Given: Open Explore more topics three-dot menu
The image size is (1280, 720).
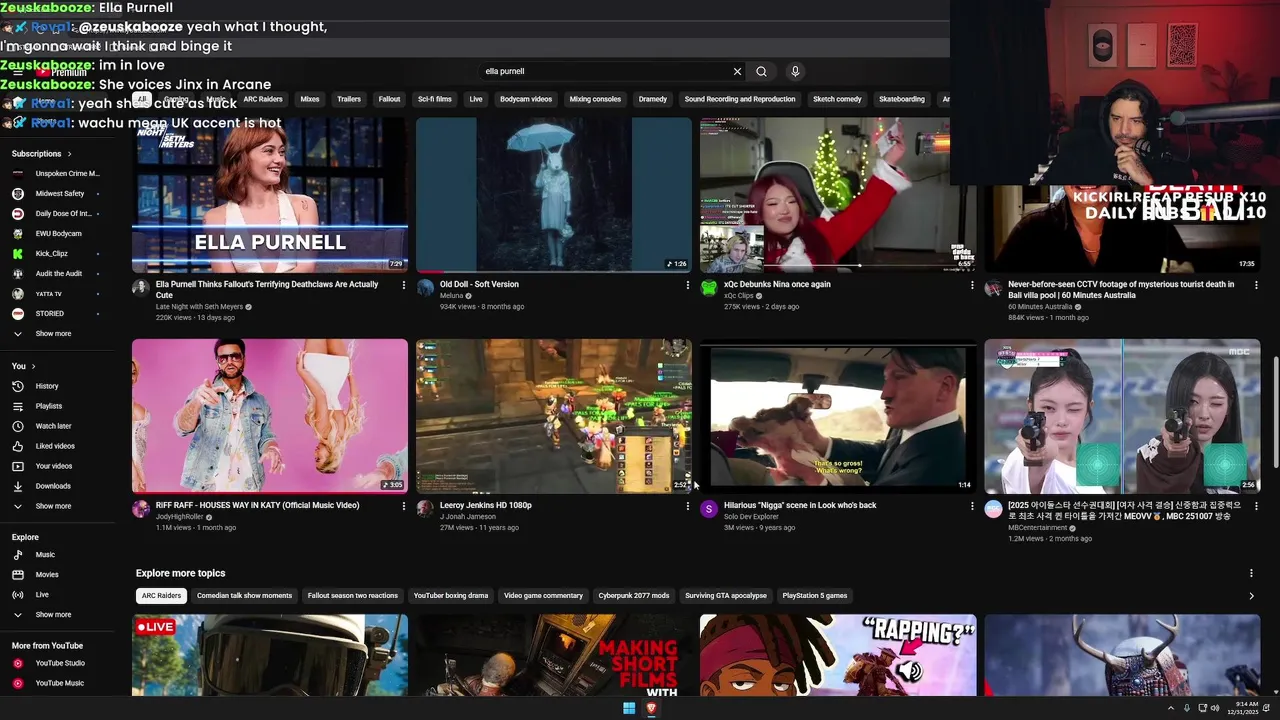Looking at the screenshot, I should tap(1251, 573).
